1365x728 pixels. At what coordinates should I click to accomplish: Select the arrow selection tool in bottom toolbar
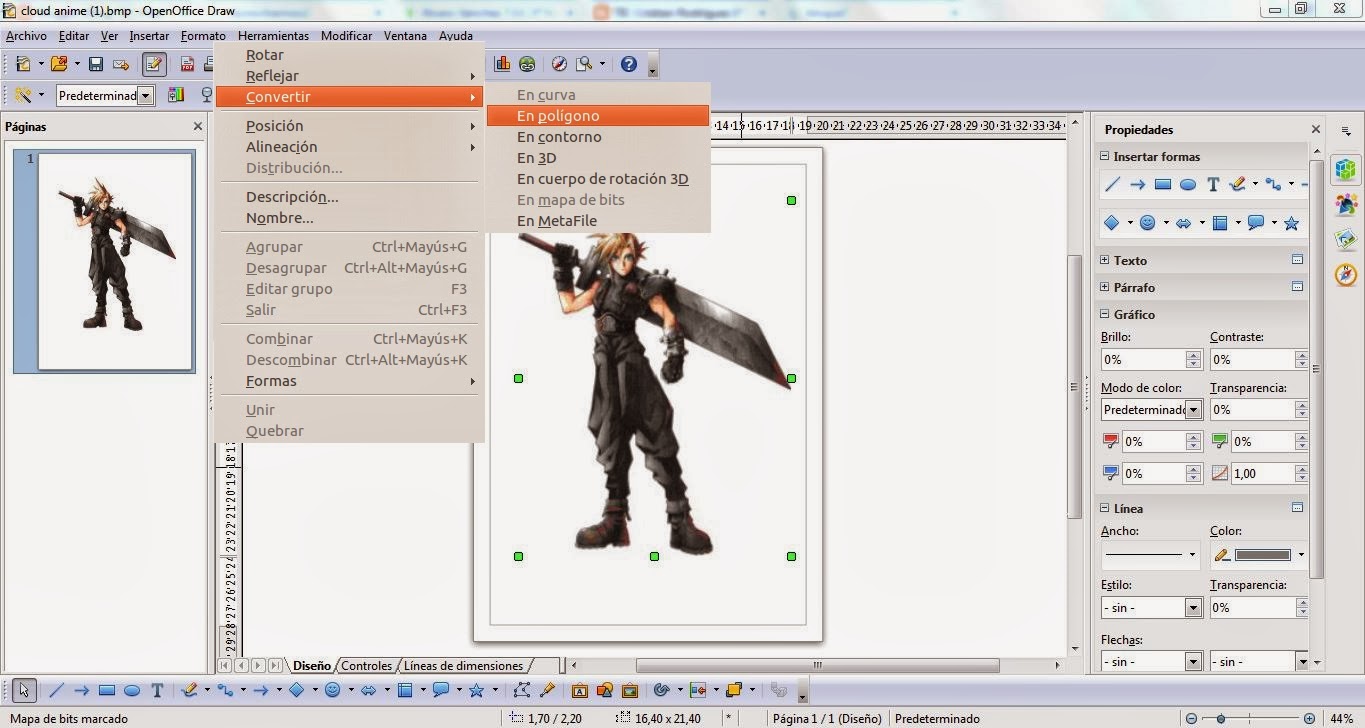25,690
